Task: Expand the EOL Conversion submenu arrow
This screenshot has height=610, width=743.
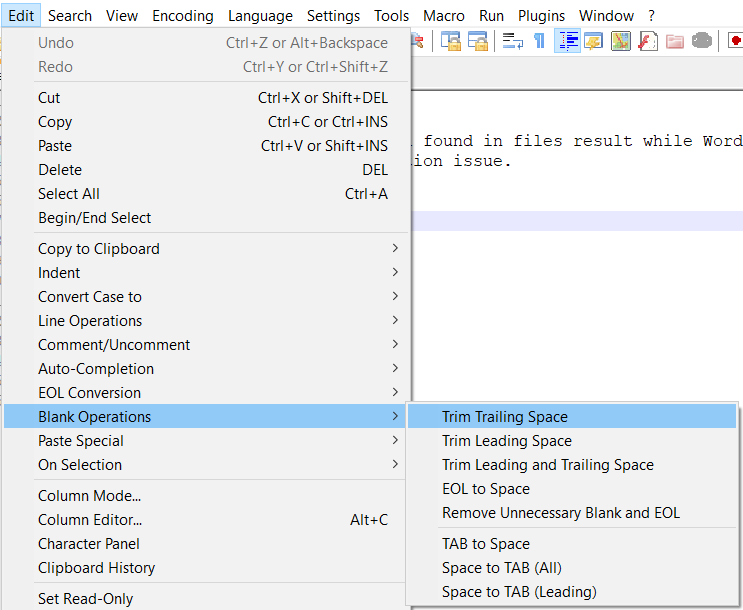Action: pos(395,392)
